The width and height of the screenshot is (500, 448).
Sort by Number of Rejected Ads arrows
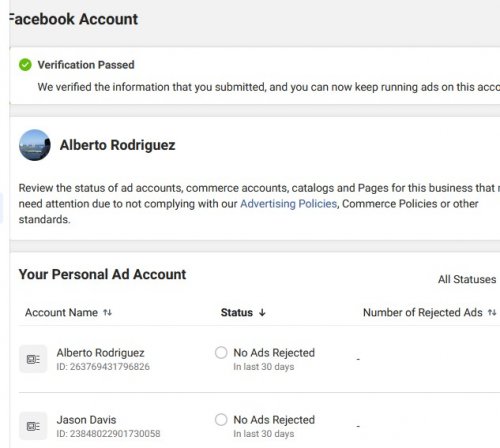click(x=492, y=313)
